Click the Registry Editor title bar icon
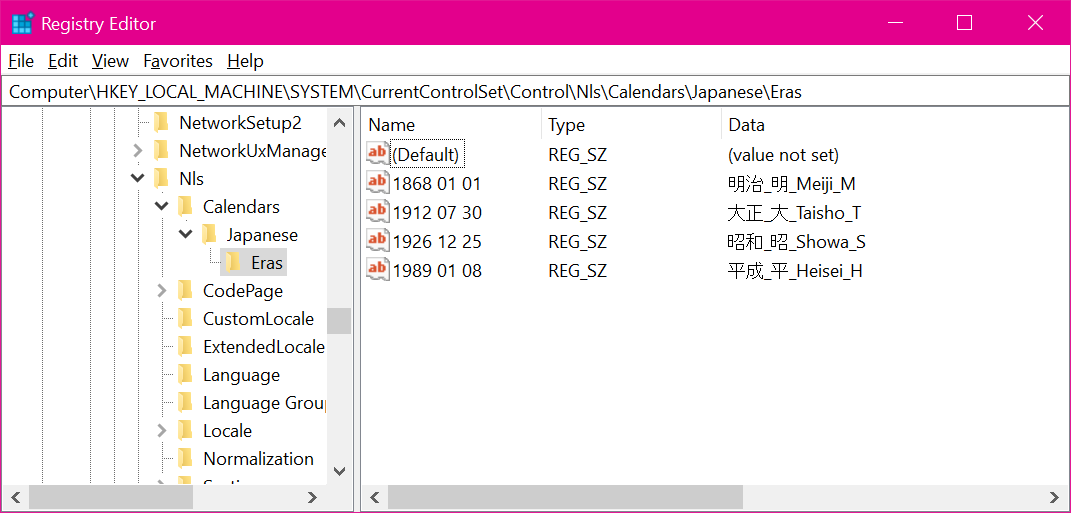The height and width of the screenshot is (513, 1071). 22,23
